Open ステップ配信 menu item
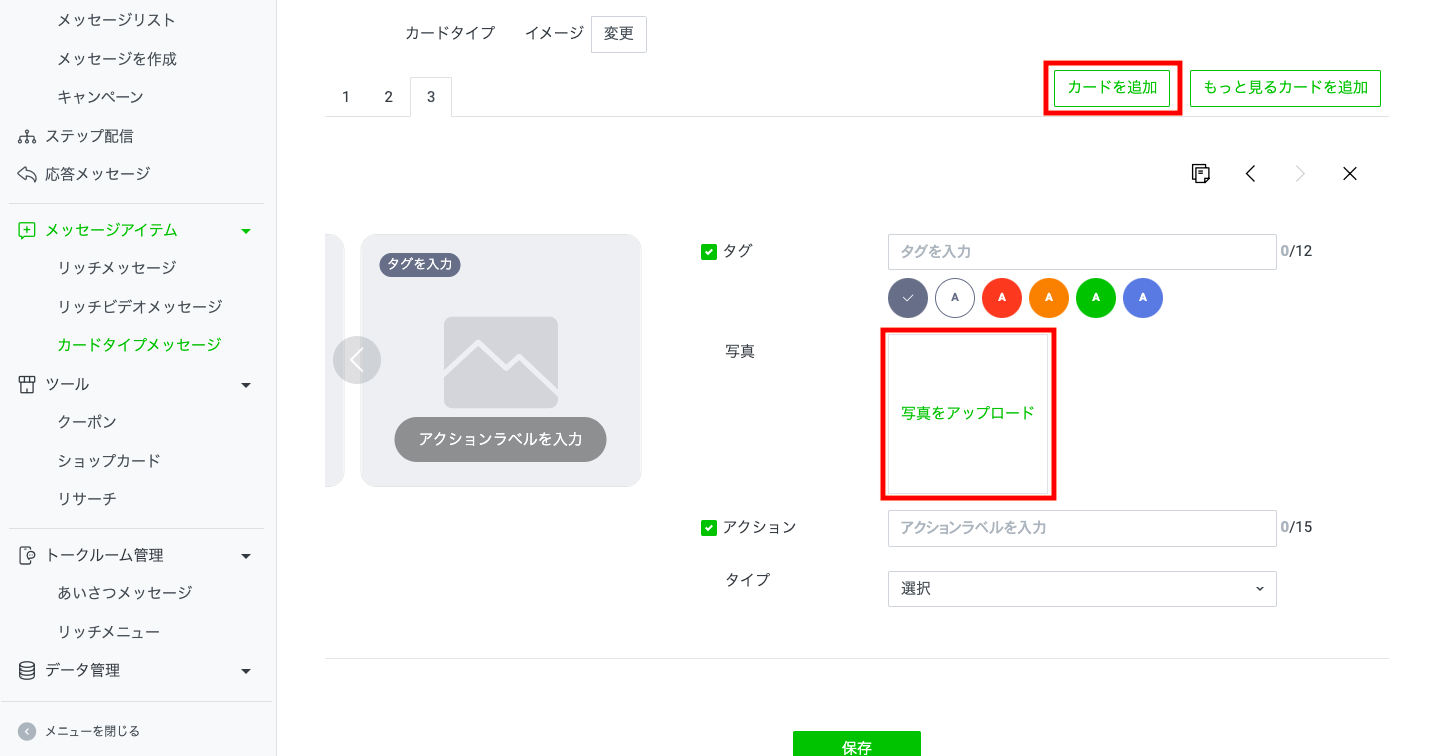Screen dimensions: 1429x756 89,136
